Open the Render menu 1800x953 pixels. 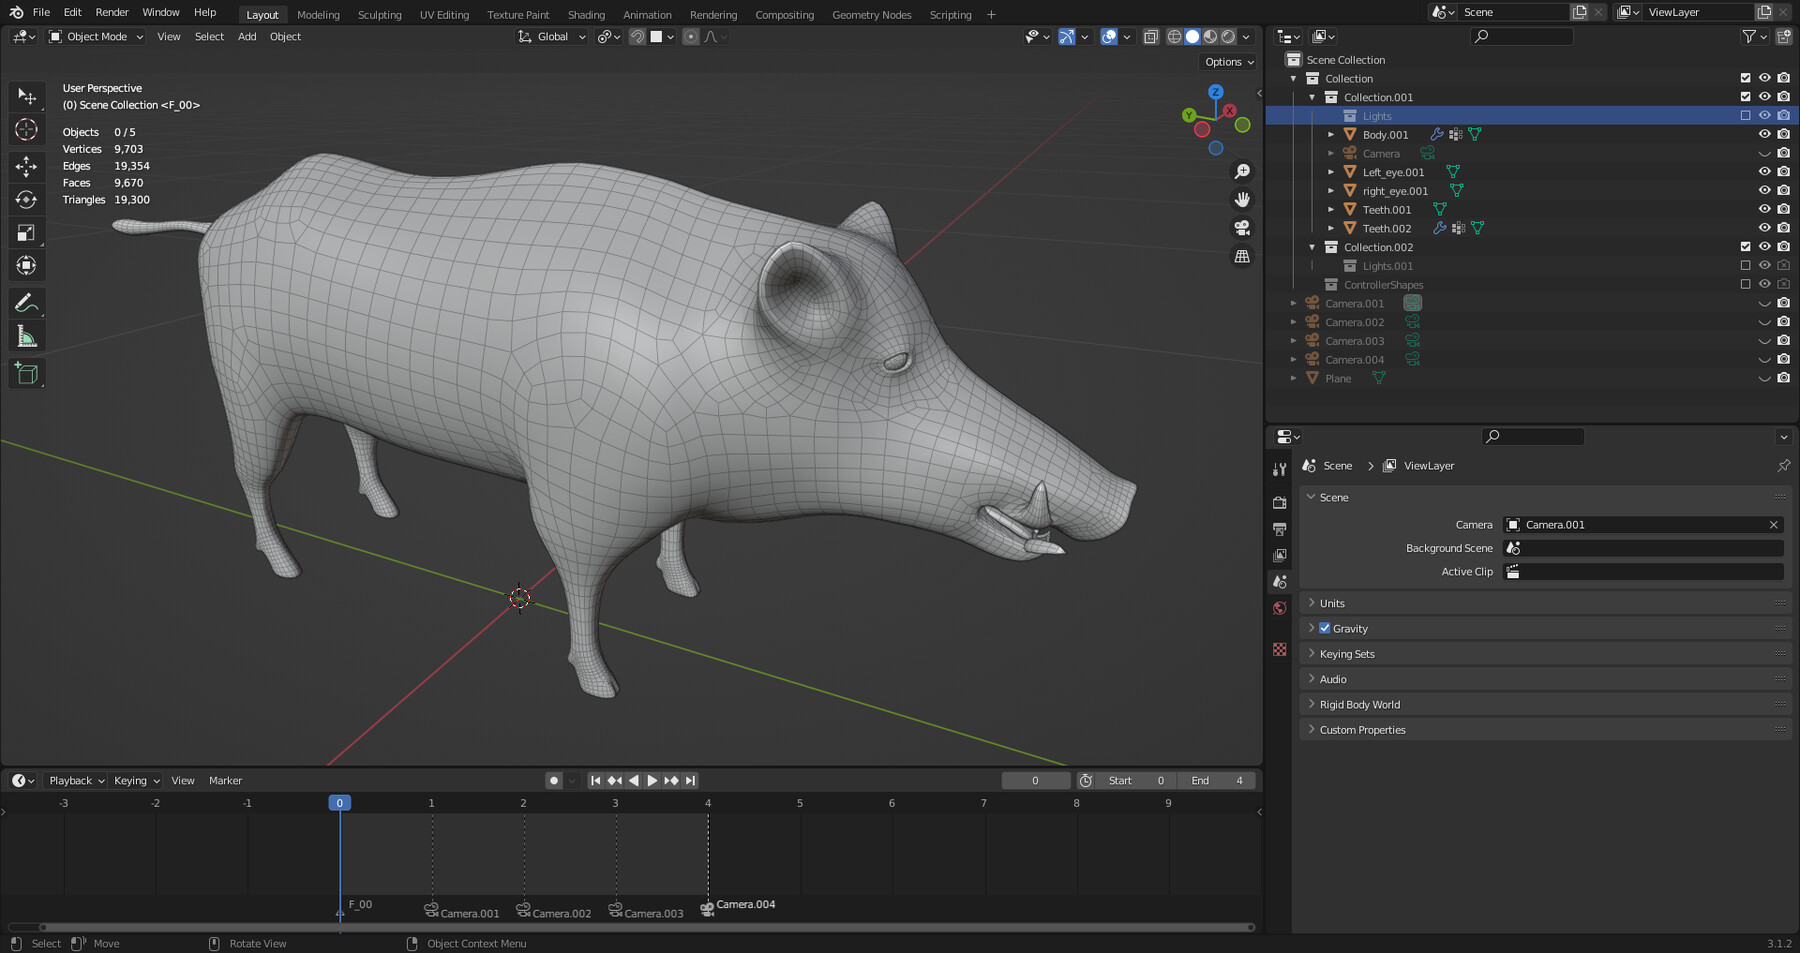coord(111,12)
